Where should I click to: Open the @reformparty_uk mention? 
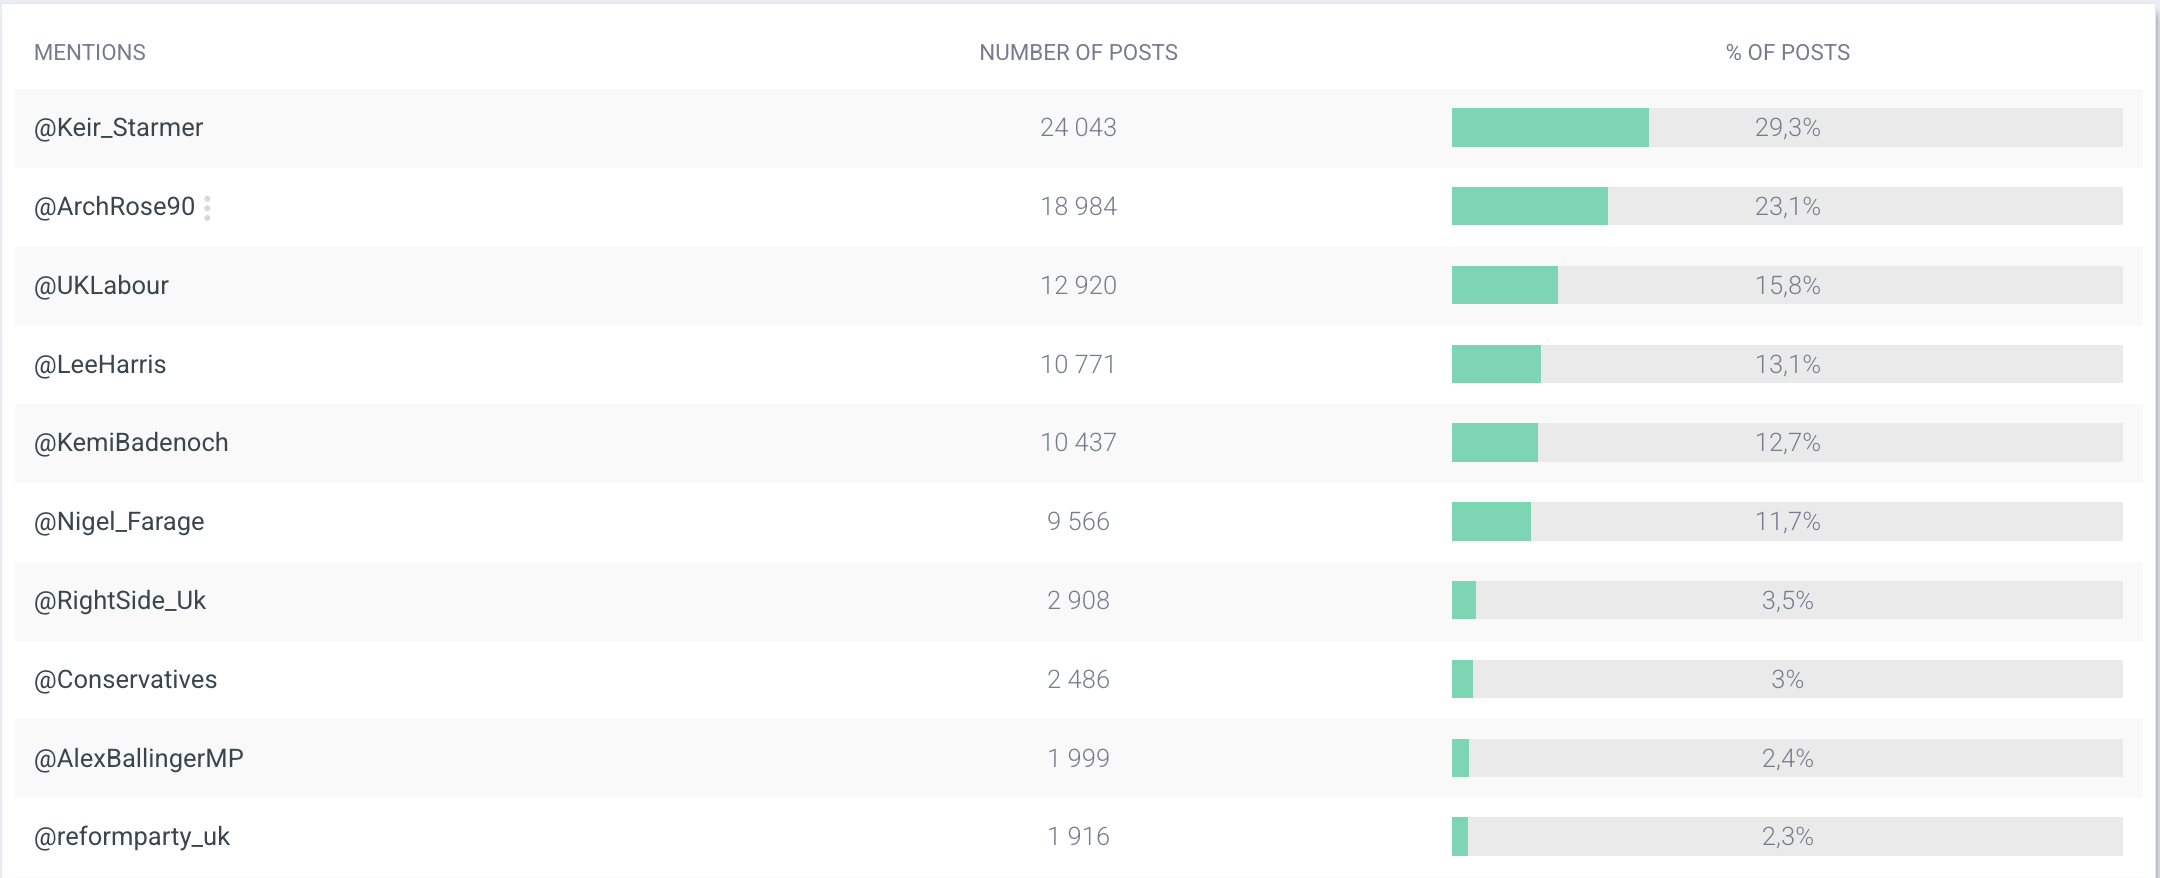click(132, 837)
